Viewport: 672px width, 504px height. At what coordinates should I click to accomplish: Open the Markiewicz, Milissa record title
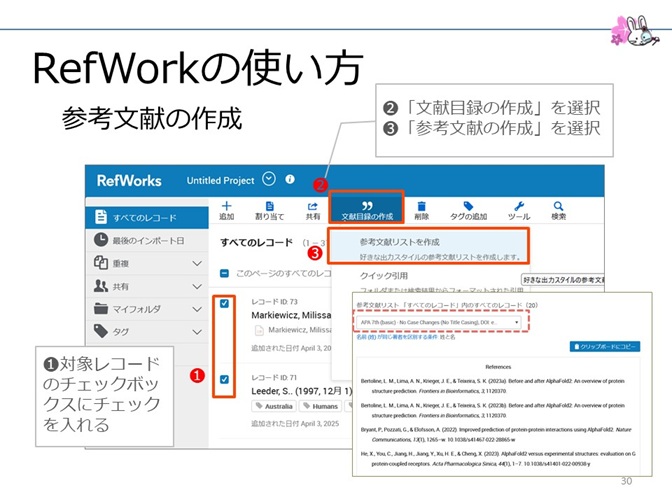coord(291,315)
